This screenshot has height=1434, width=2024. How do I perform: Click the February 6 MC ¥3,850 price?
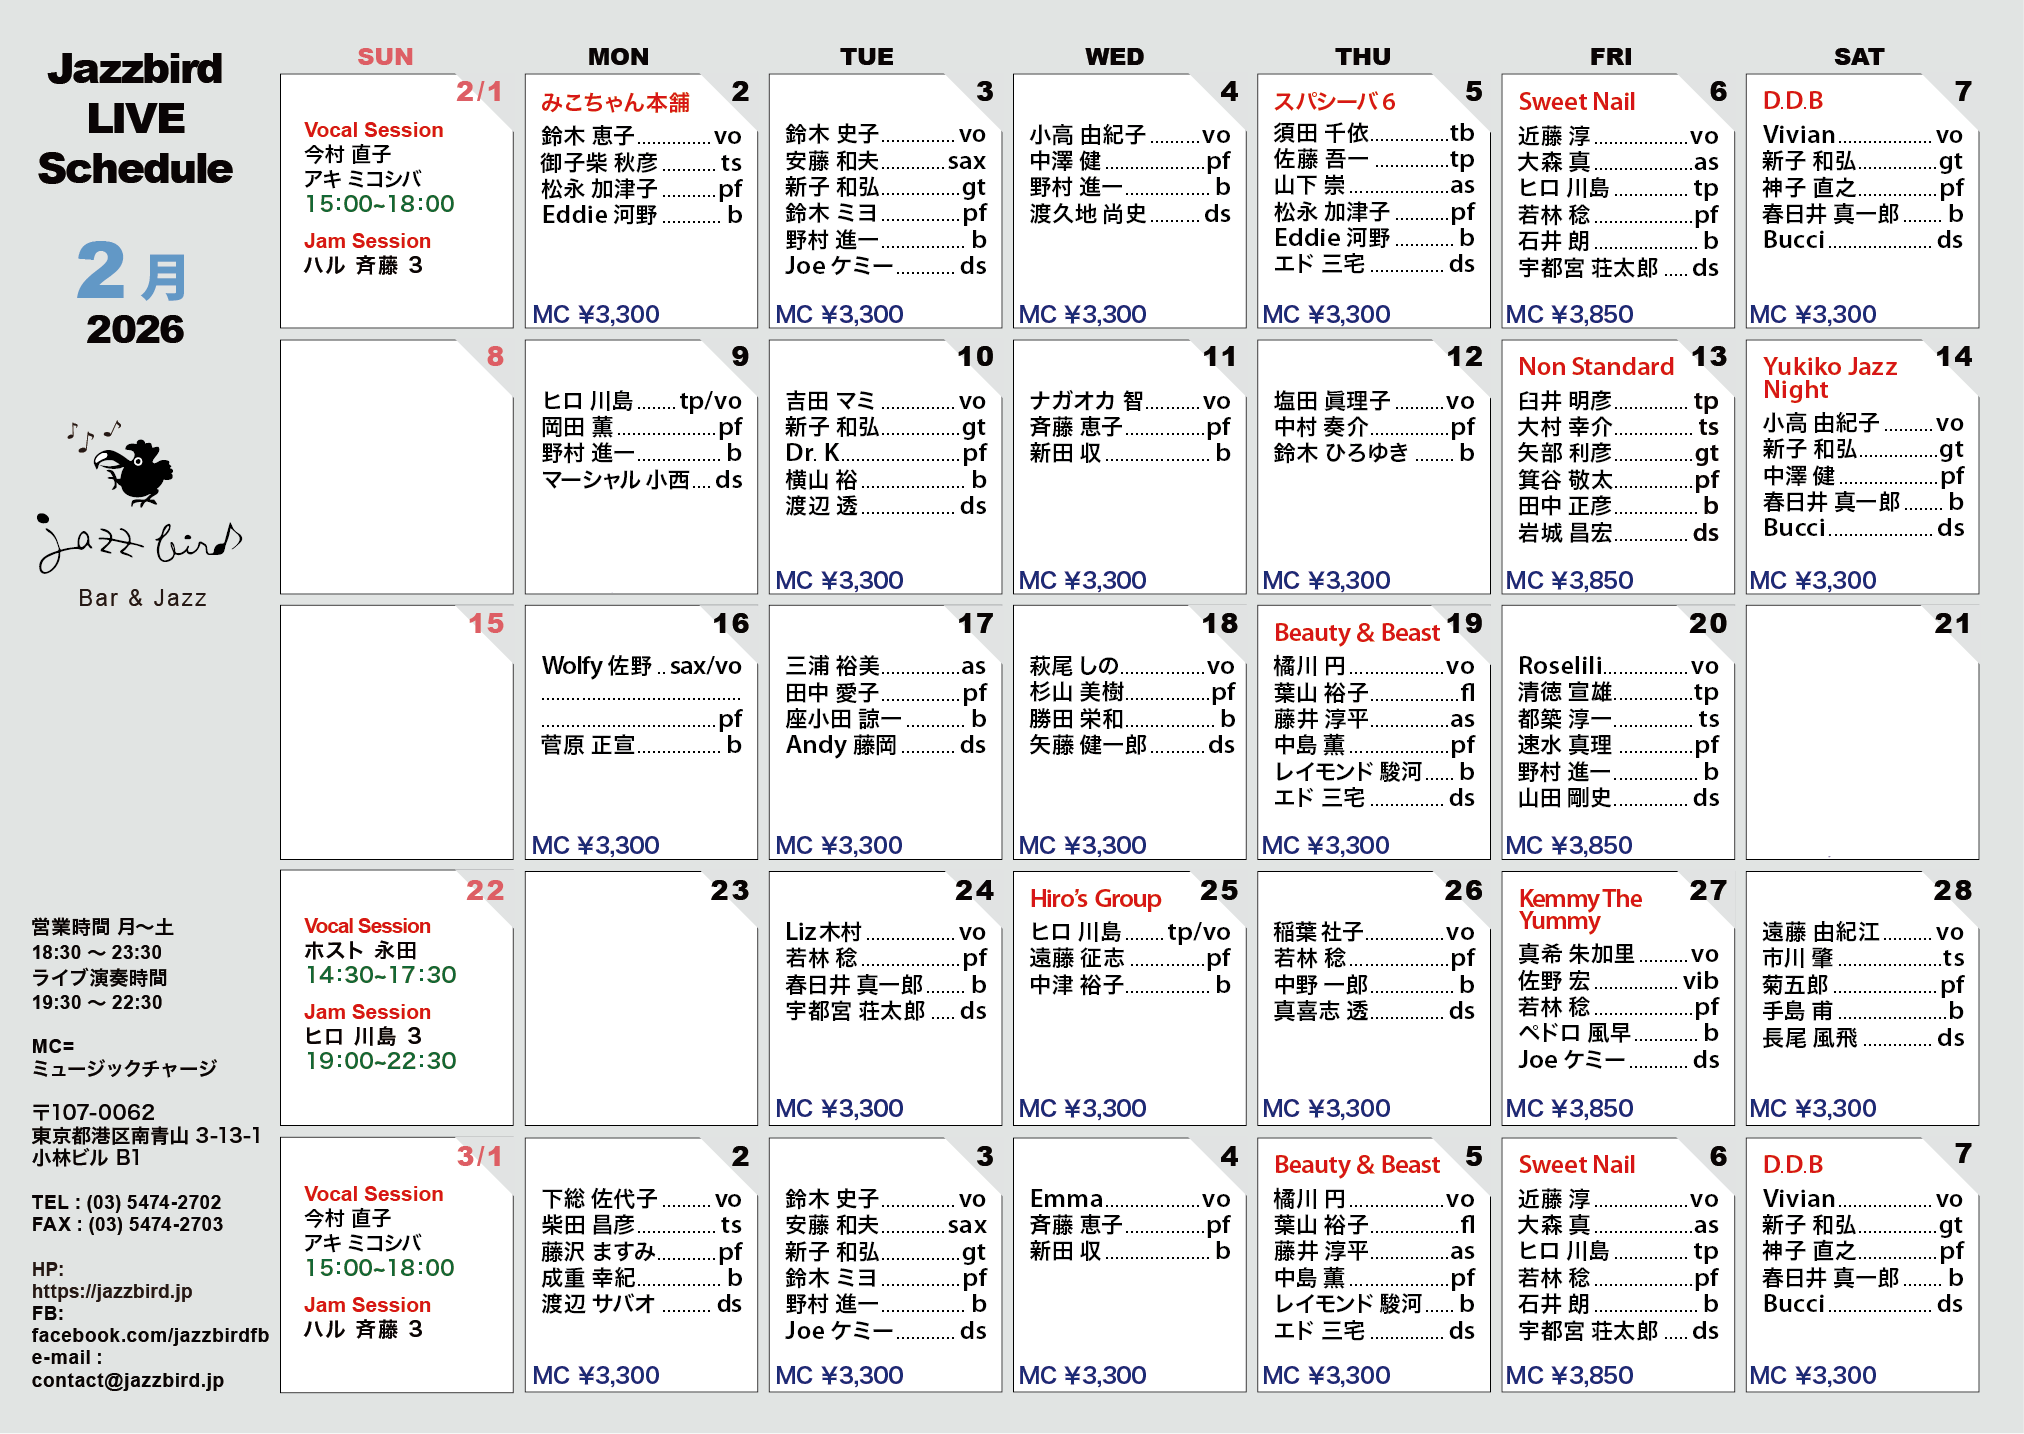tap(1569, 314)
